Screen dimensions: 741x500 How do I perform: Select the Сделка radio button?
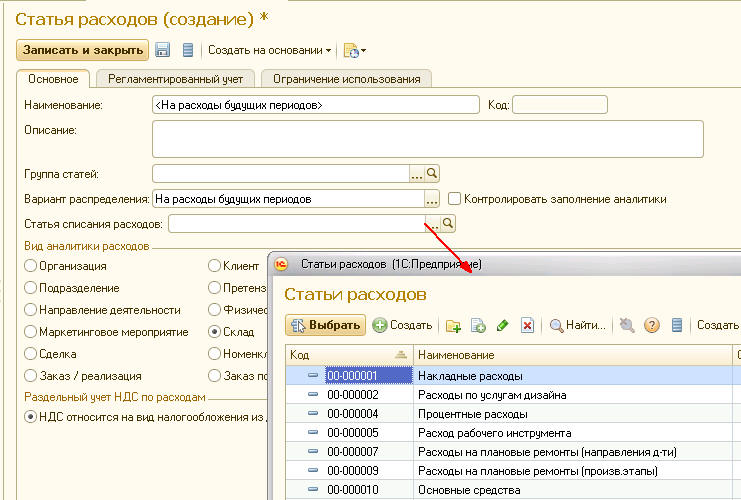click(x=30, y=353)
